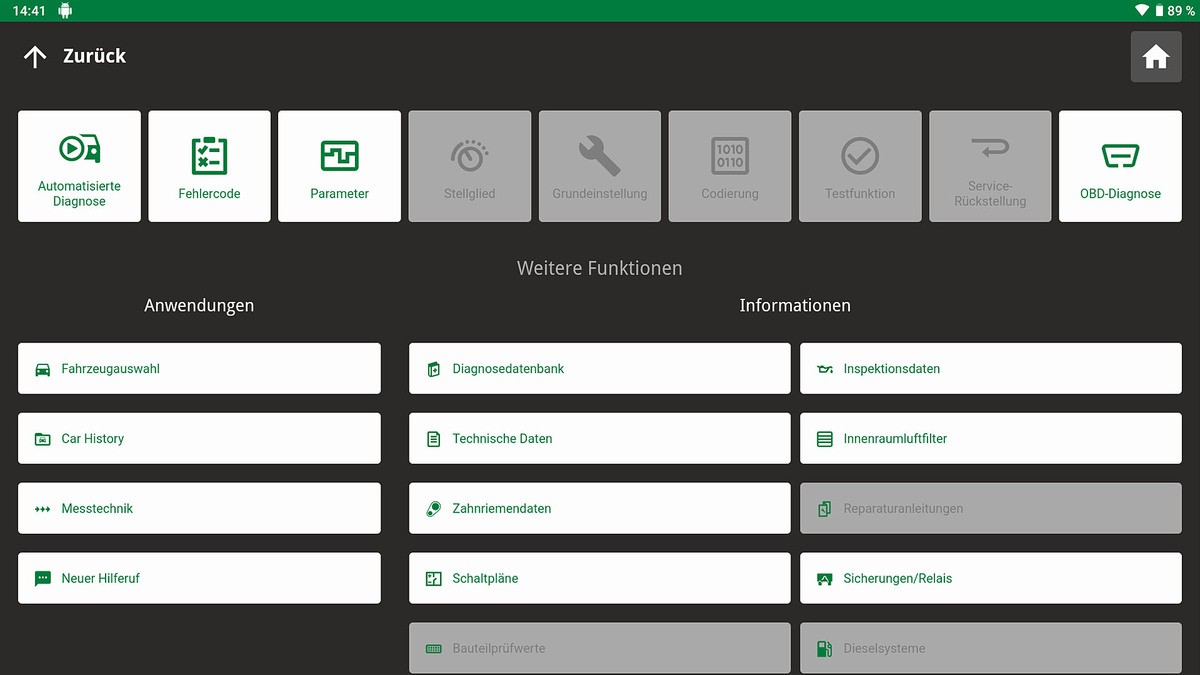The height and width of the screenshot is (675, 1200).
Task: Start a Neuer Hilferuf
Action: point(199,579)
